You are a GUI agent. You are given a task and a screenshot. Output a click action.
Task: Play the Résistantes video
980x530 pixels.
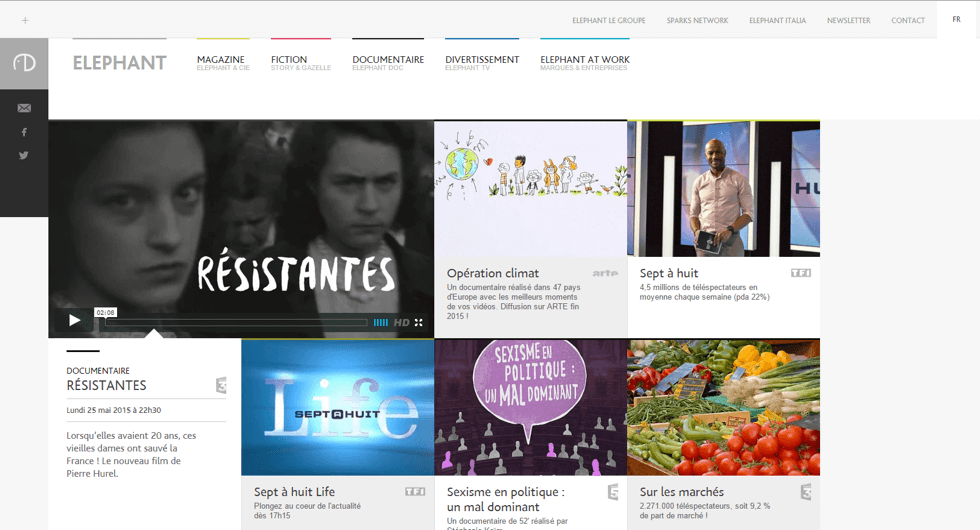tap(74, 321)
